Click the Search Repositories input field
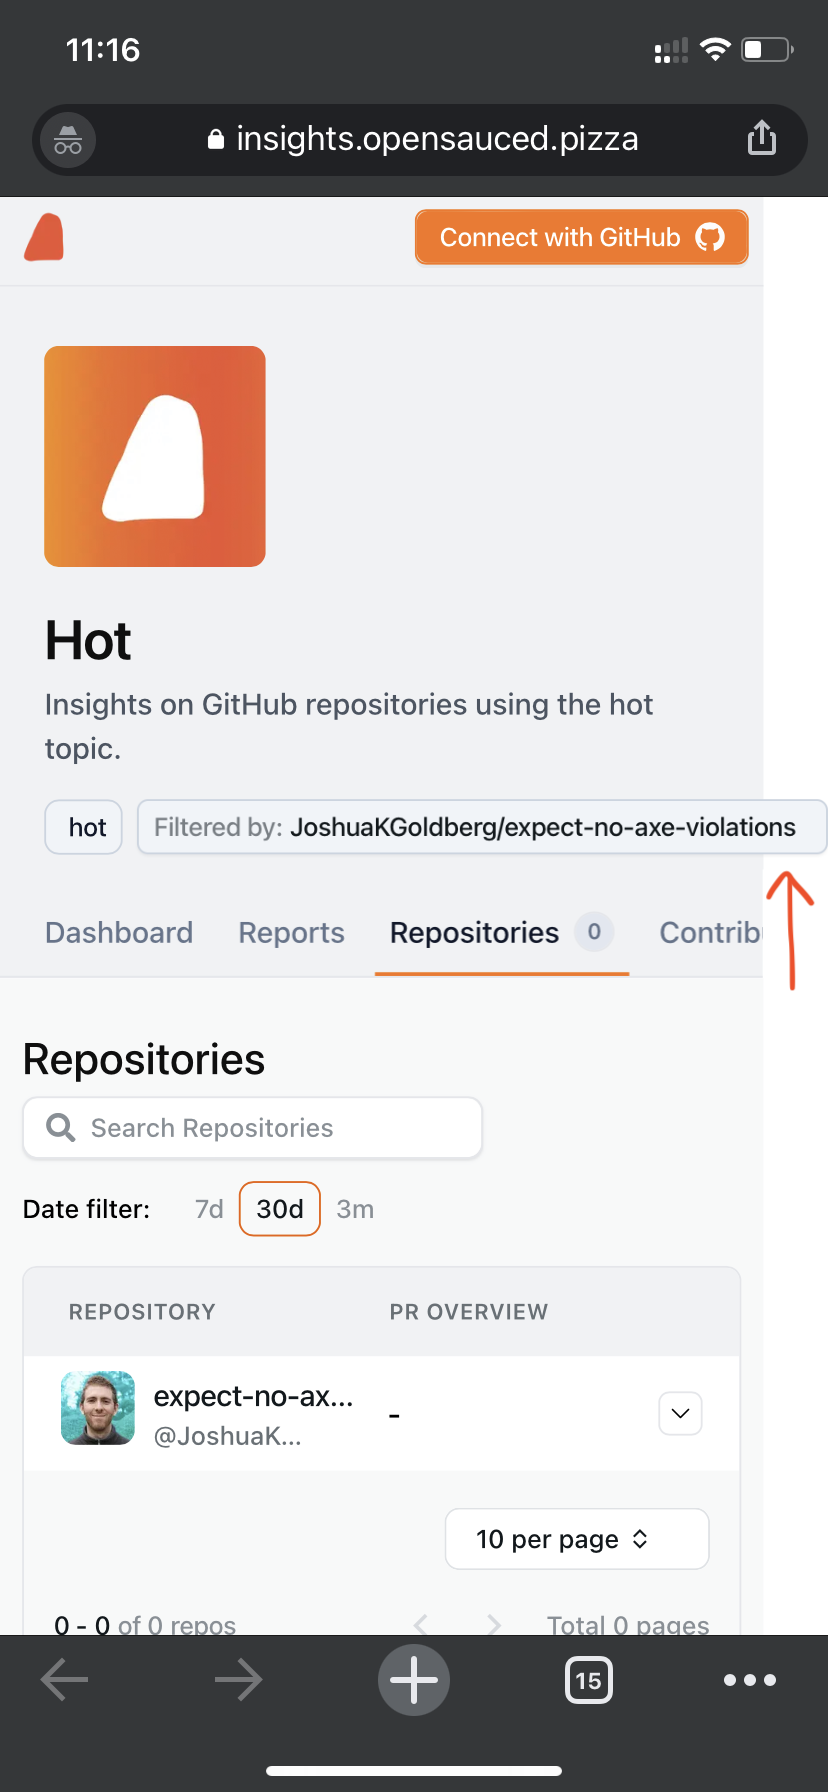The height and width of the screenshot is (1792, 828). click(x=252, y=1127)
